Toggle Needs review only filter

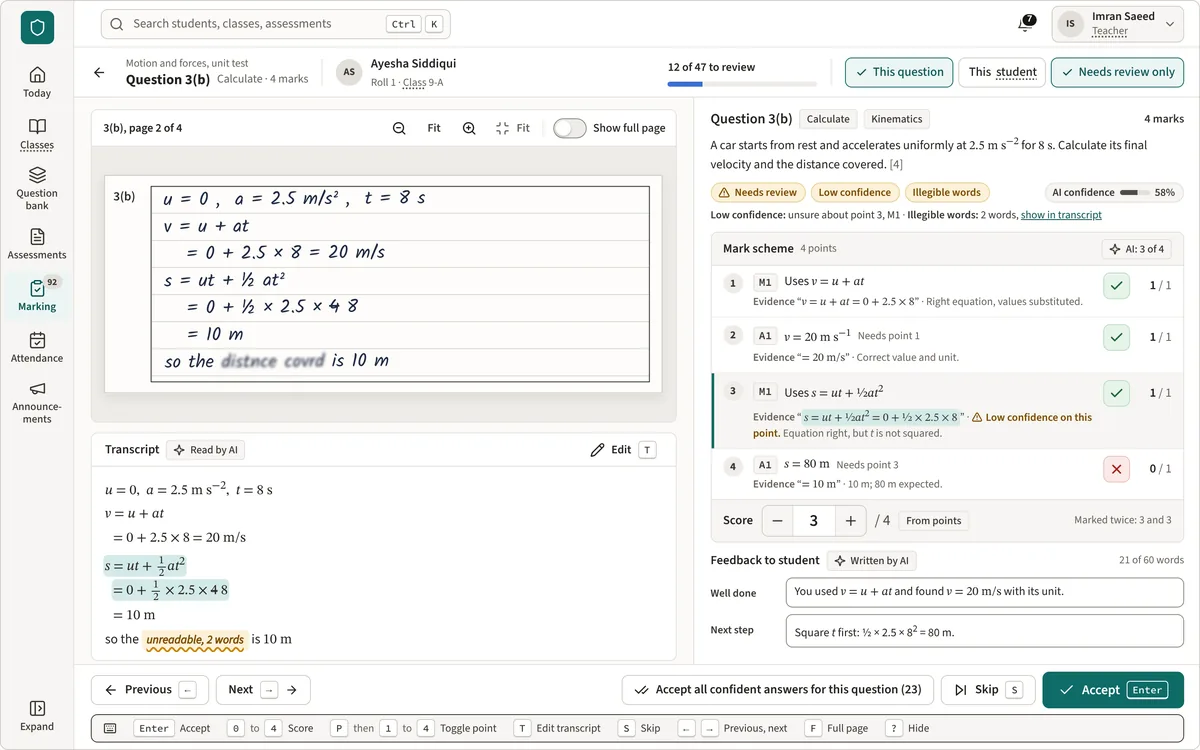(x=1117, y=72)
